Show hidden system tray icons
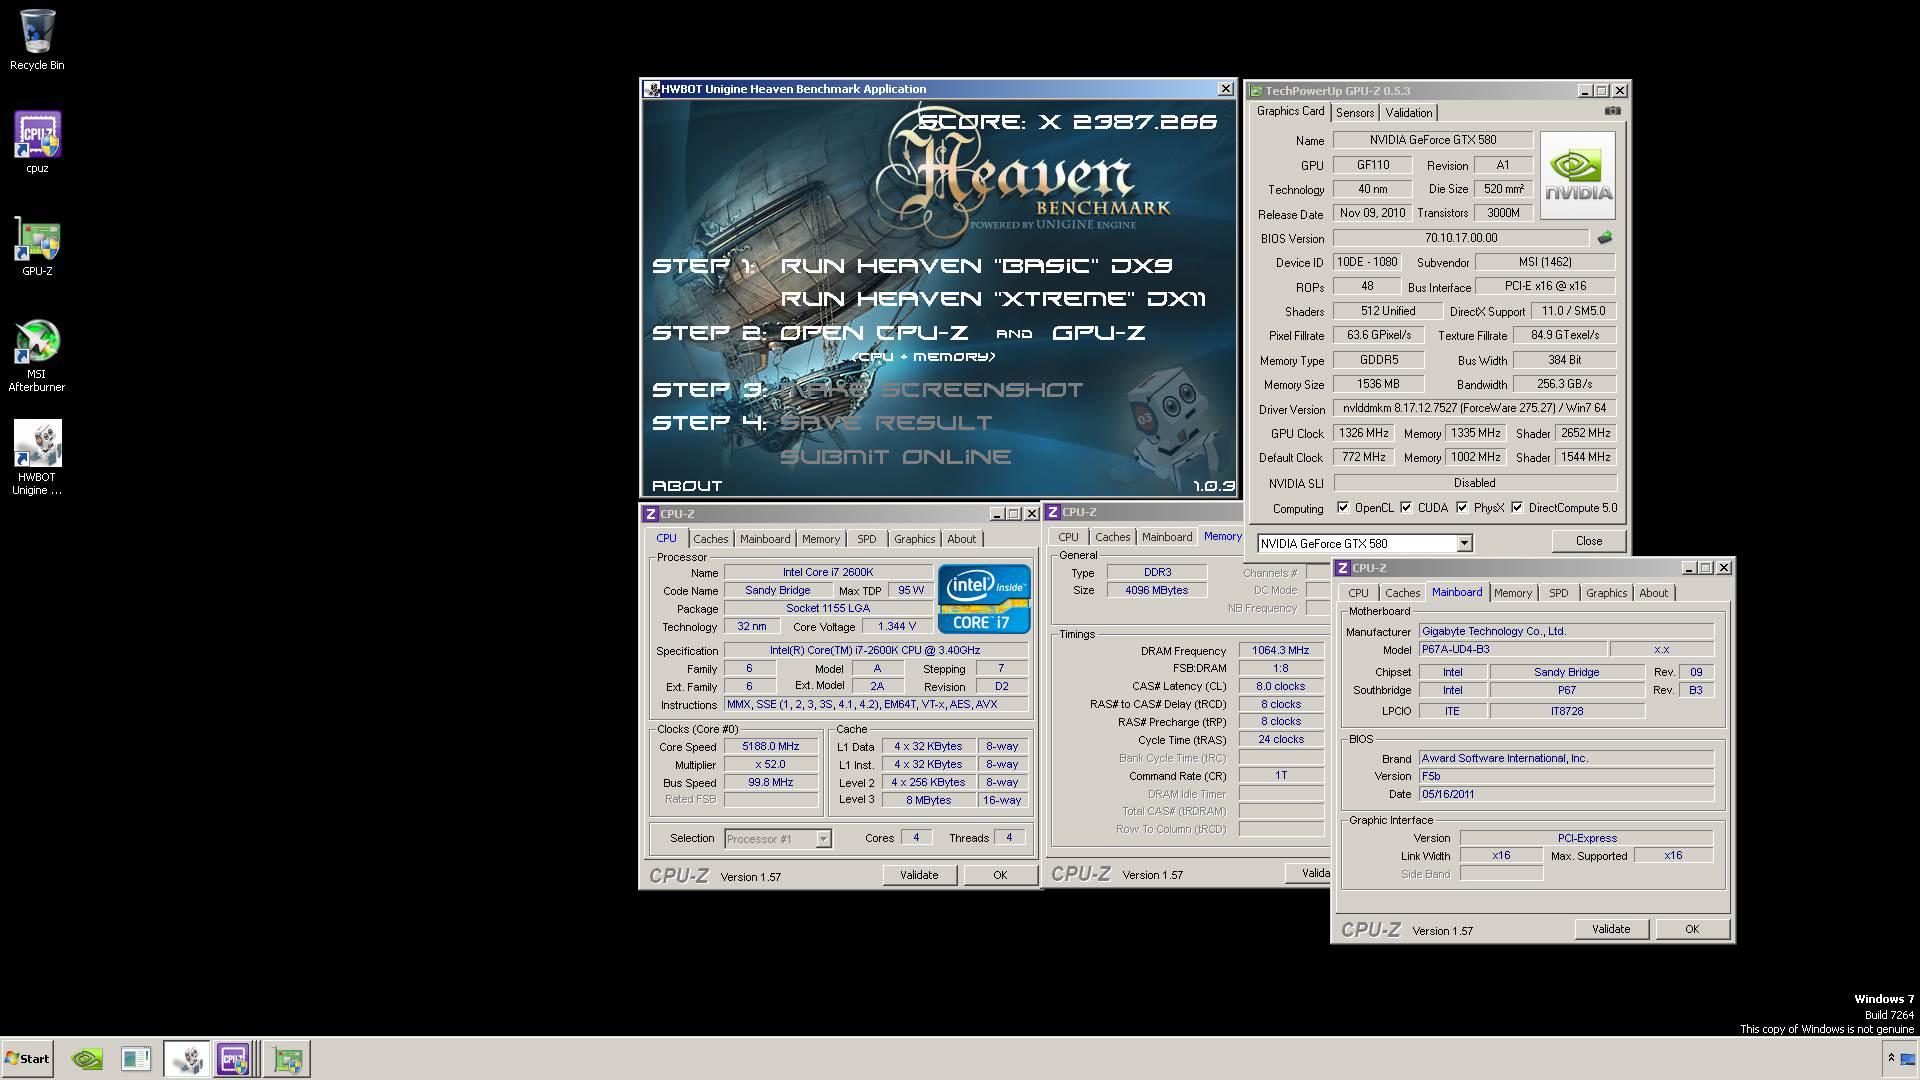Screen dimensions: 1920x1080 tap(1890, 1058)
